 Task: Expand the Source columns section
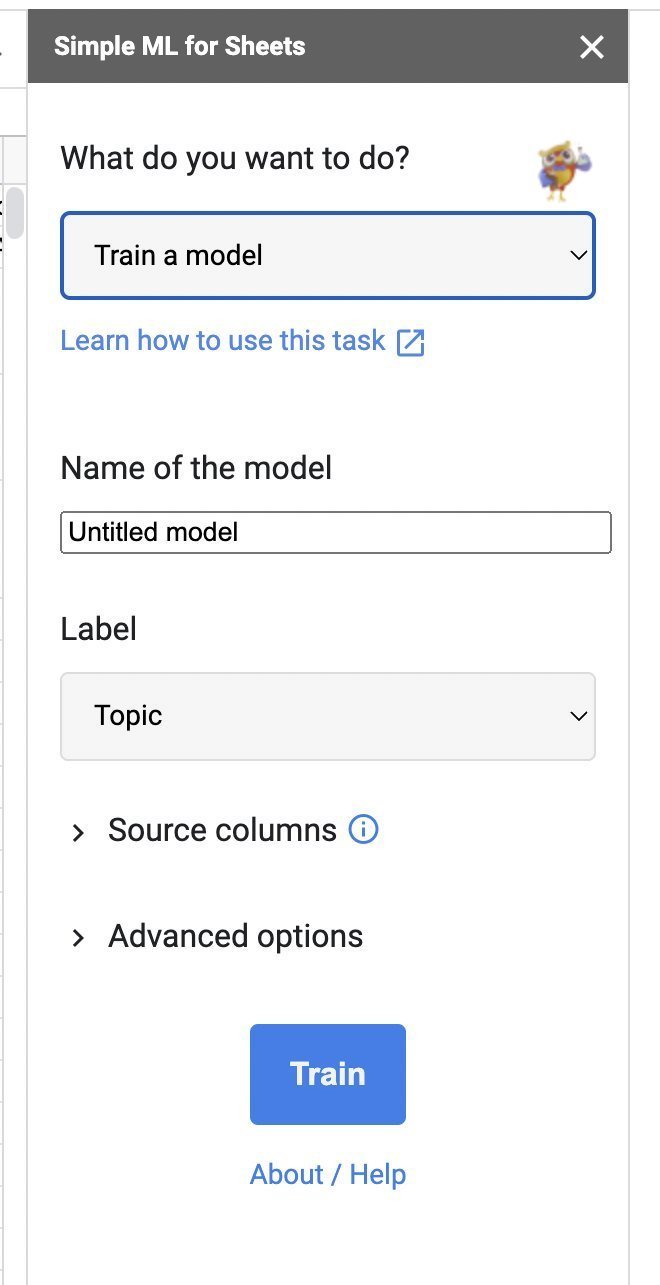78,832
